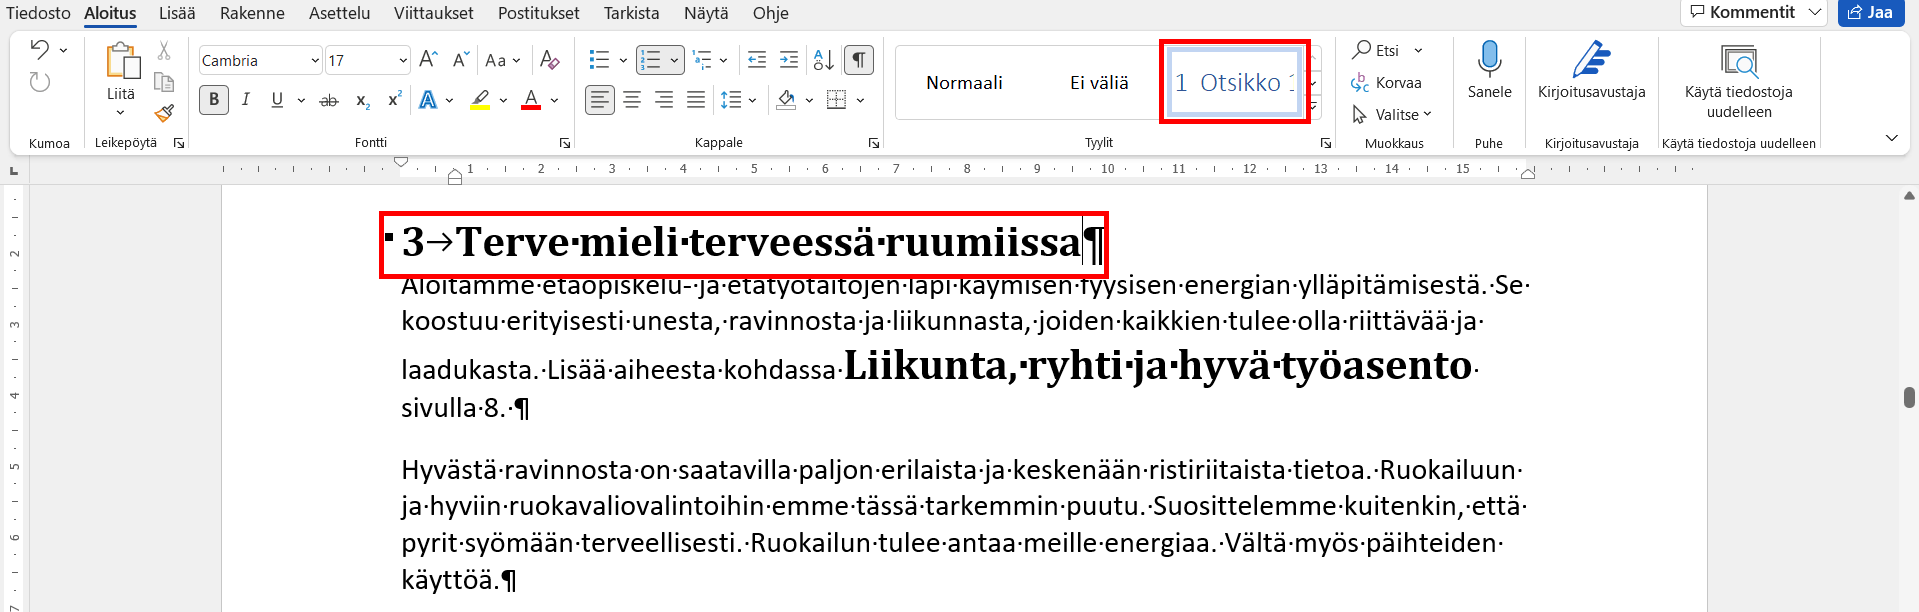This screenshot has height=612, width=1919.
Task: Click the Undo (Kumoa) arrow icon
Action: pos(40,49)
